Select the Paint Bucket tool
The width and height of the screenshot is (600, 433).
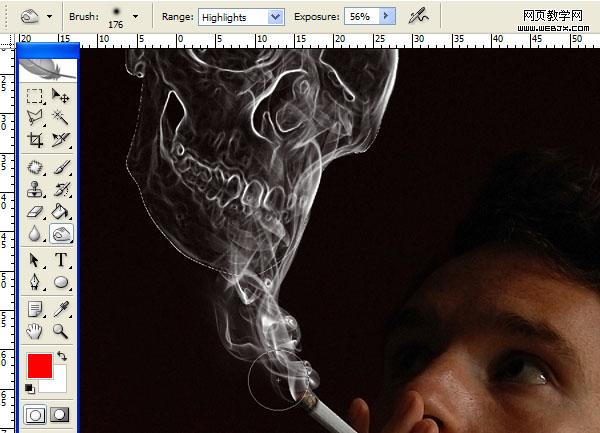(60, 212)
